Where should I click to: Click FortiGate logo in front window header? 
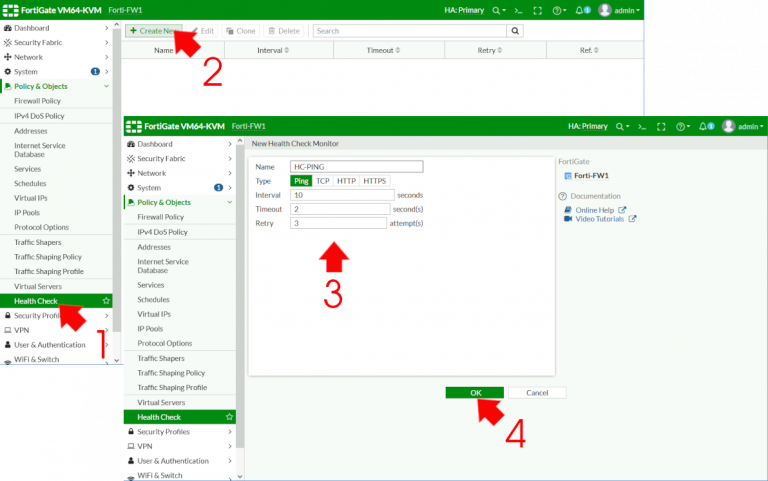(x=134, y=126)
